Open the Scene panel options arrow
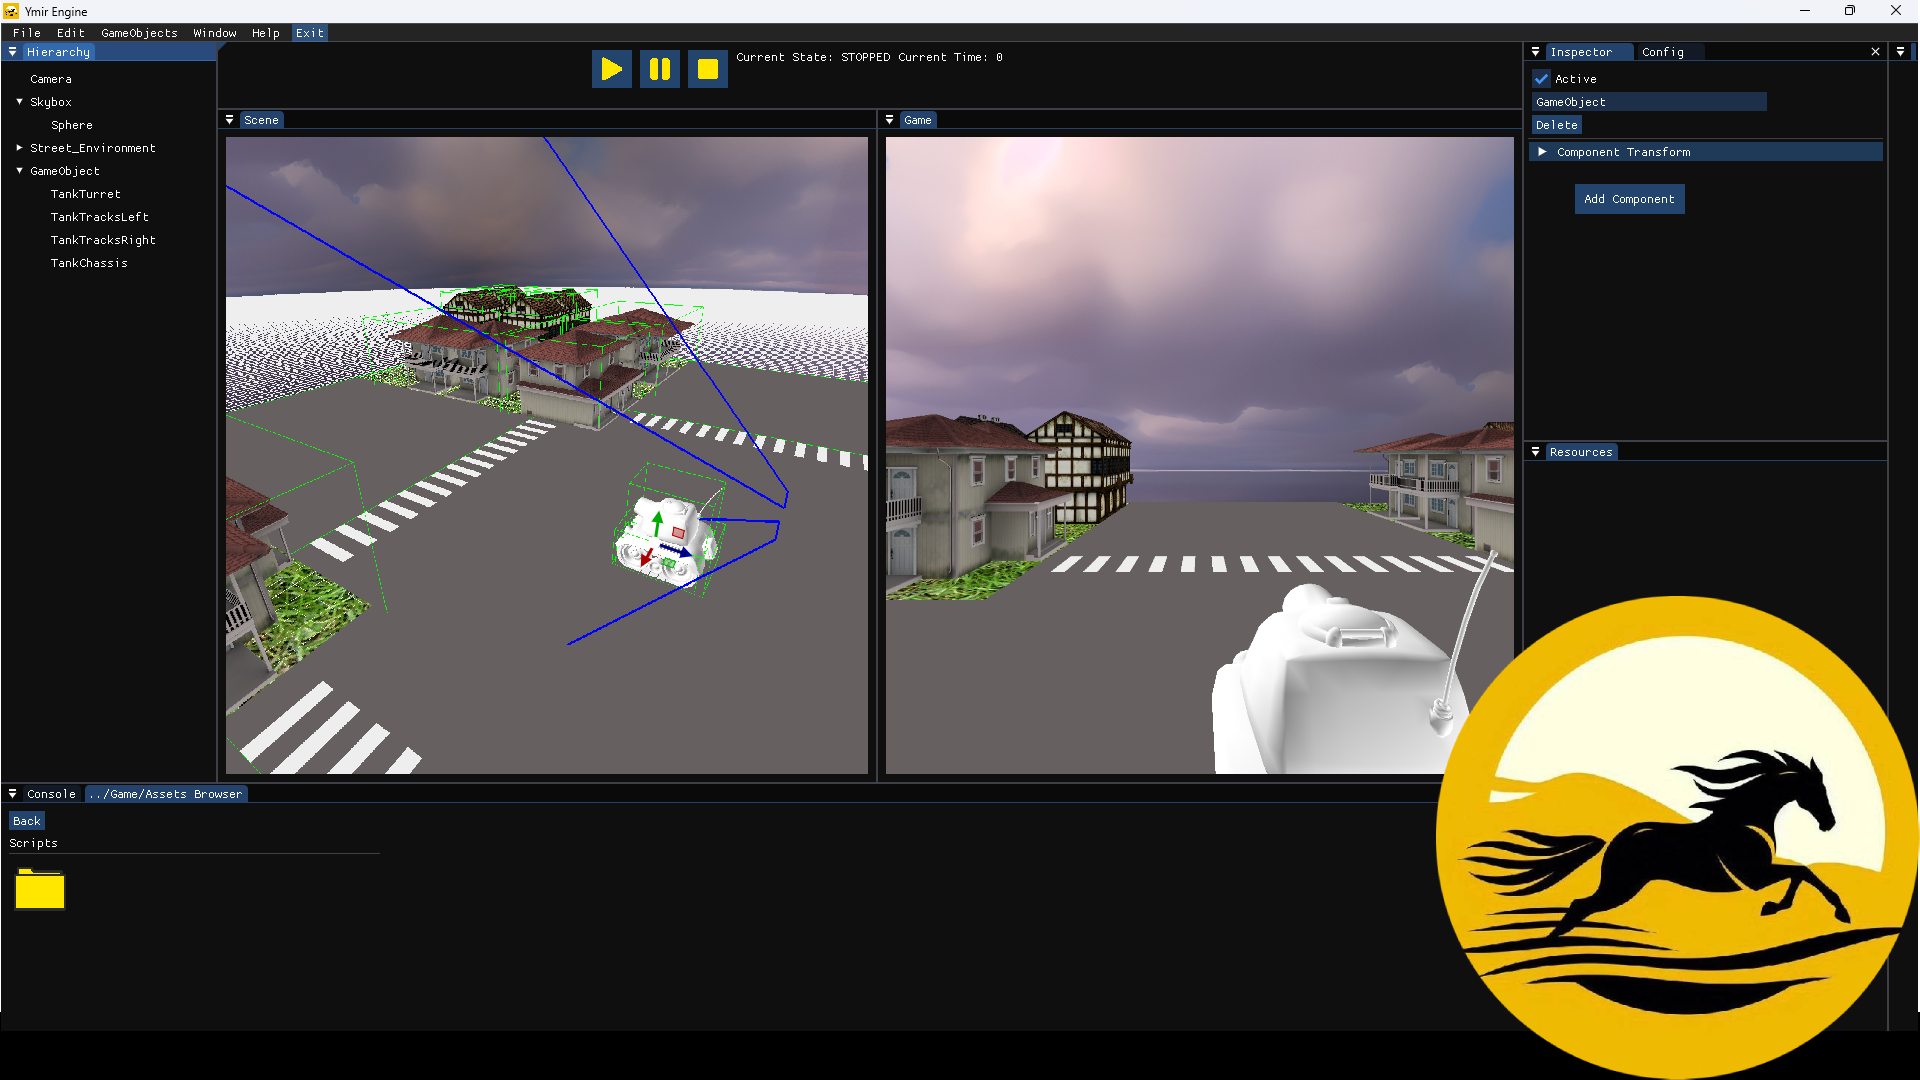Viewport: 1920px width, 1080px height. [229, 120]
